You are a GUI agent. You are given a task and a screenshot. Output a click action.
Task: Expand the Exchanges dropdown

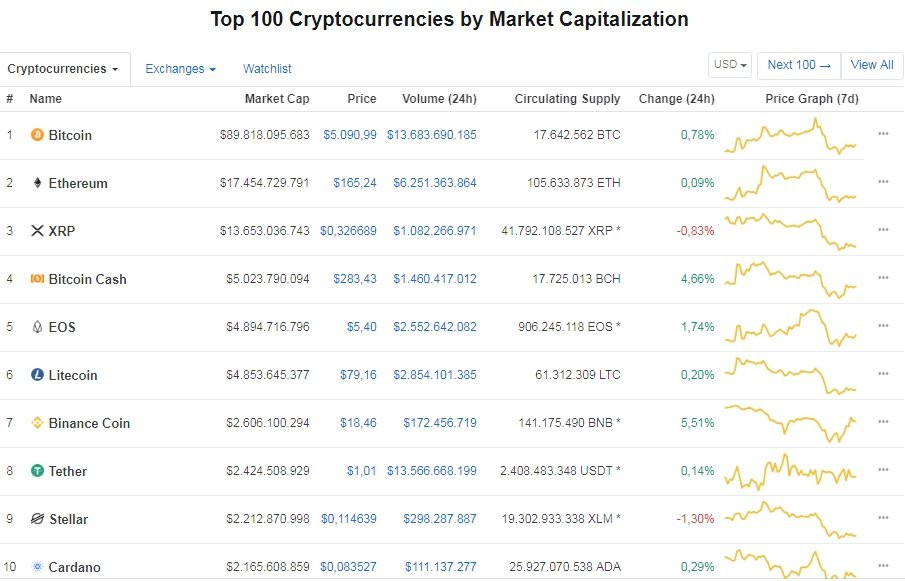coord(180,69)
